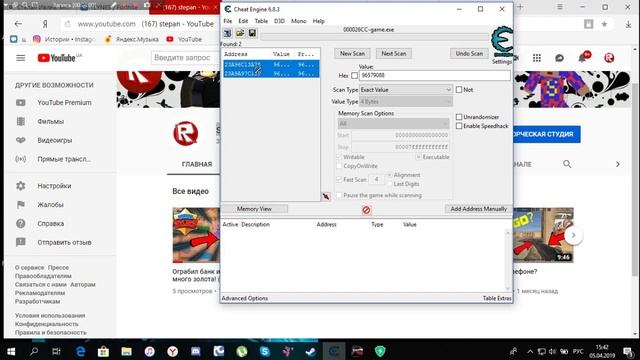This screenshot has height=360, width=640.
Task: Open the YouTube account avatar
Action: click(609, 58)
